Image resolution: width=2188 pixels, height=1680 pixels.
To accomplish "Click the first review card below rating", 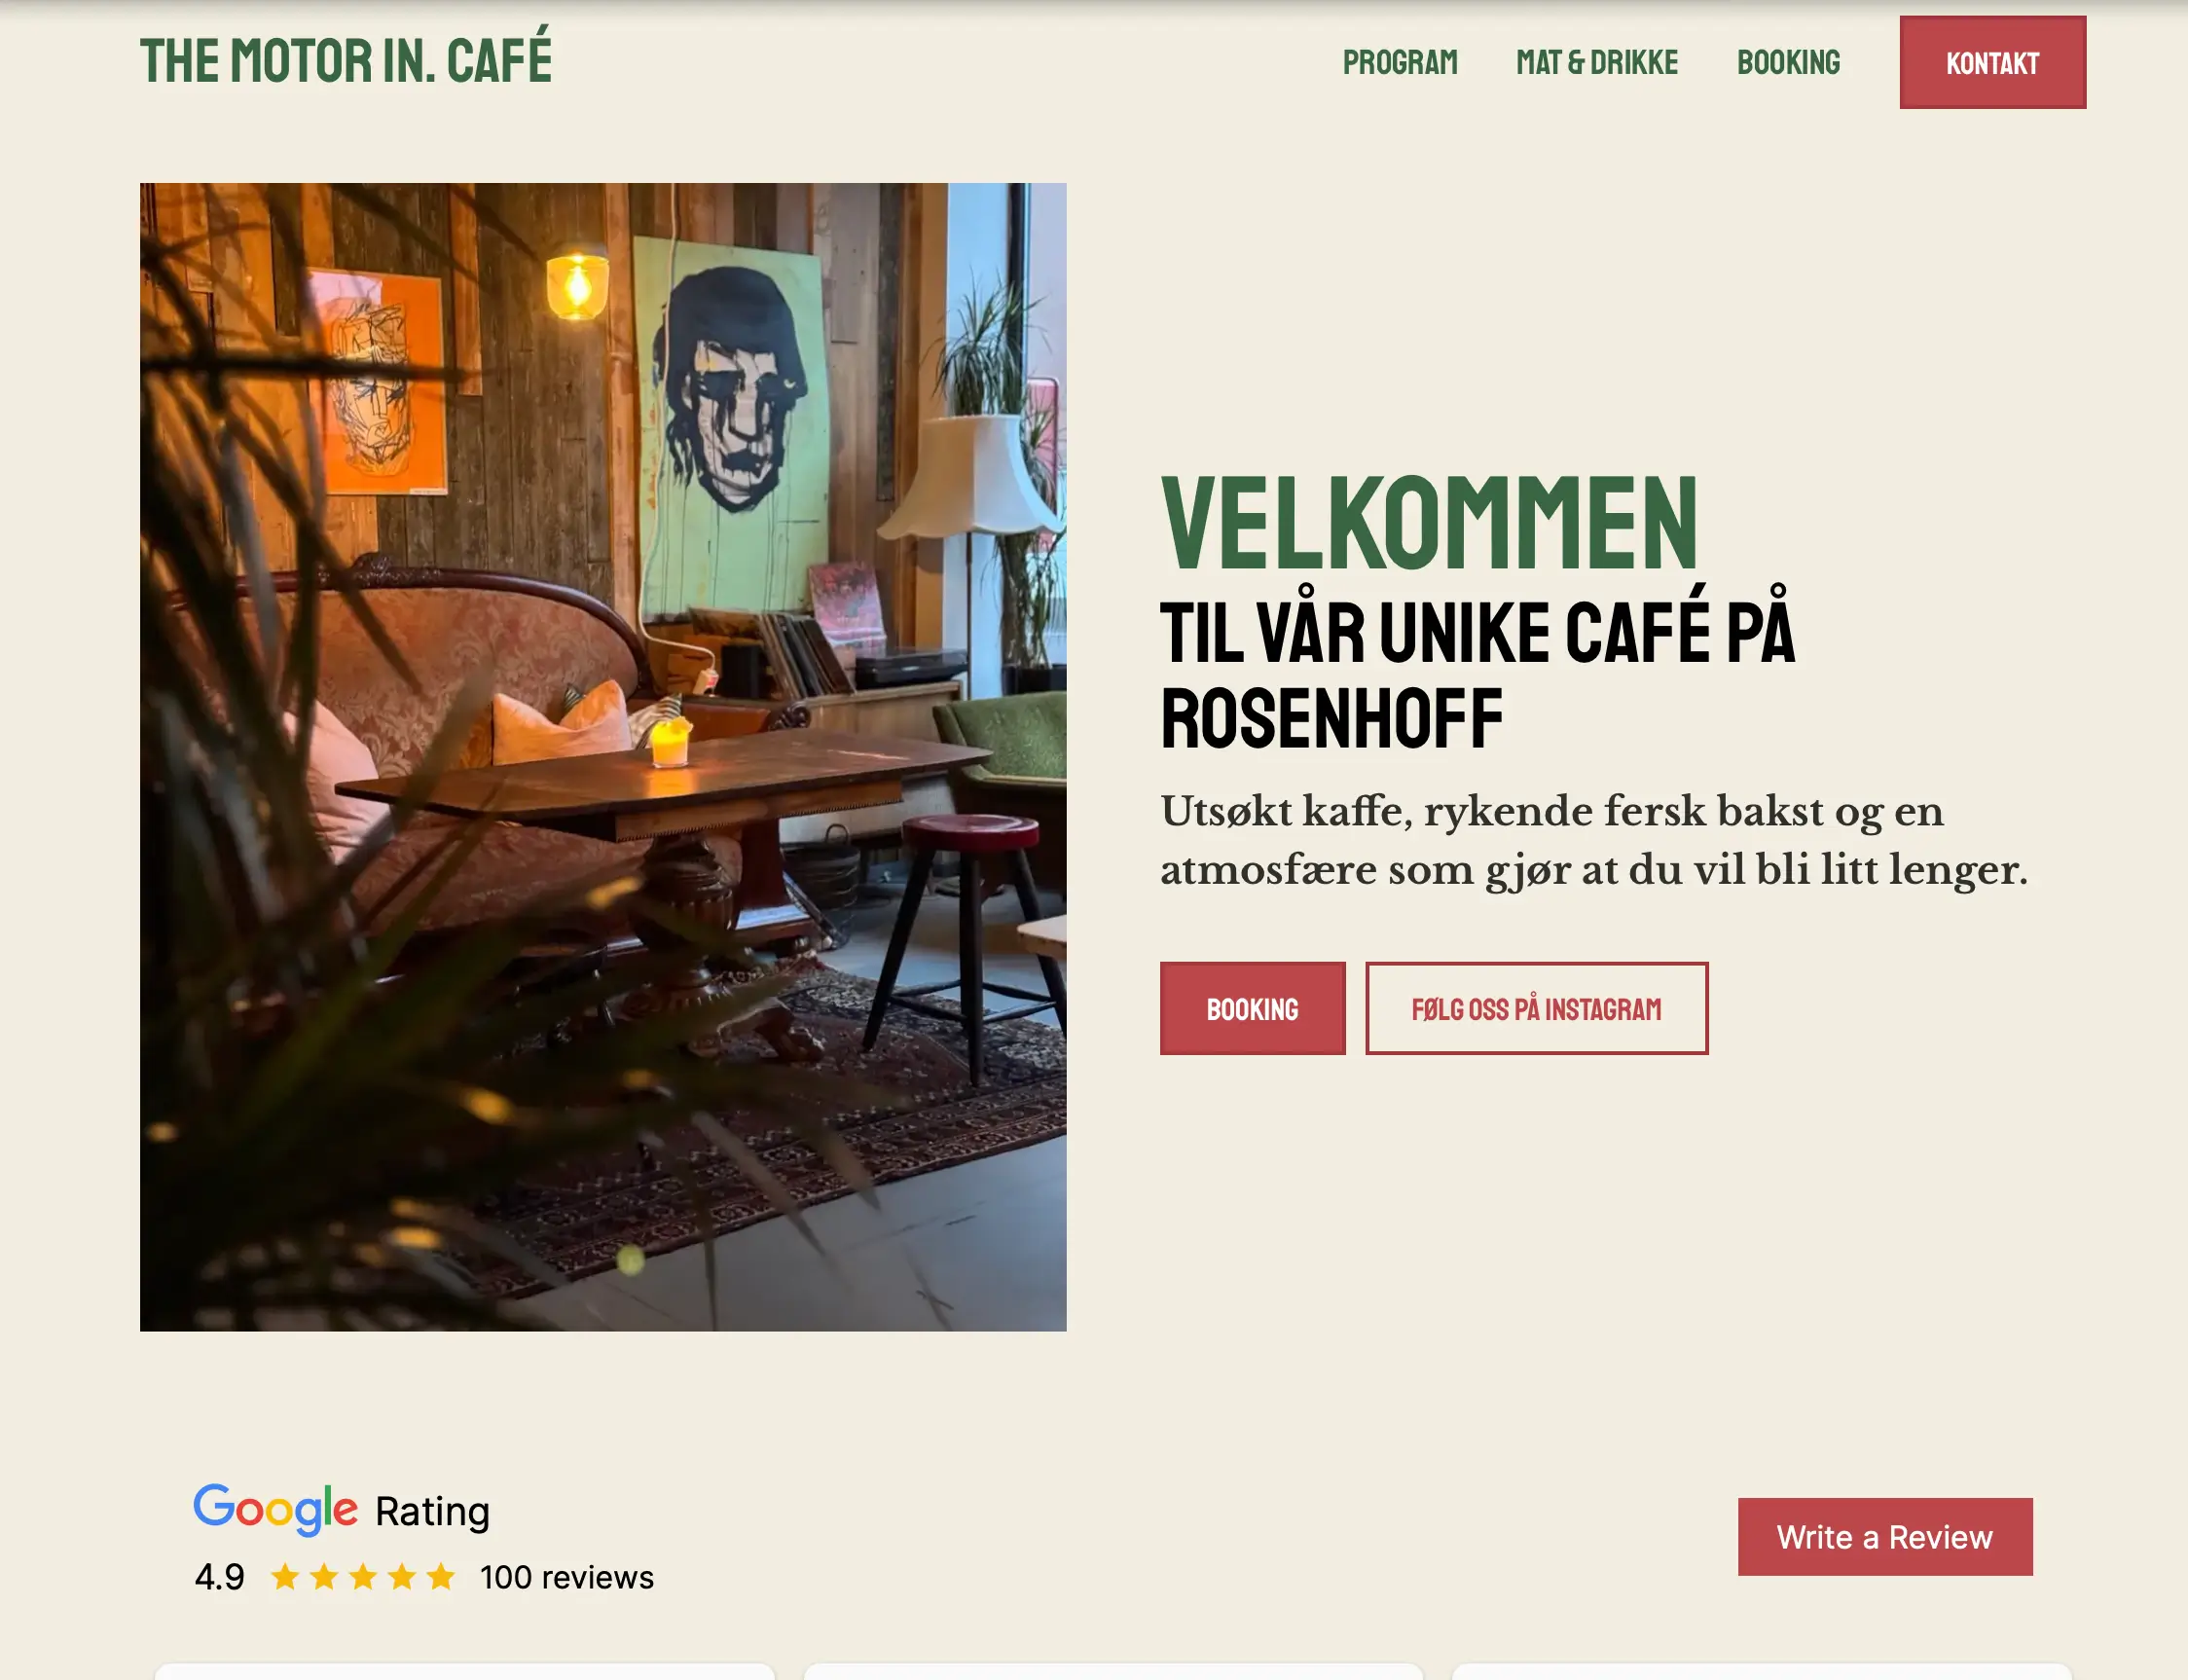I will pyautogui.click(x=465, y=1671).
